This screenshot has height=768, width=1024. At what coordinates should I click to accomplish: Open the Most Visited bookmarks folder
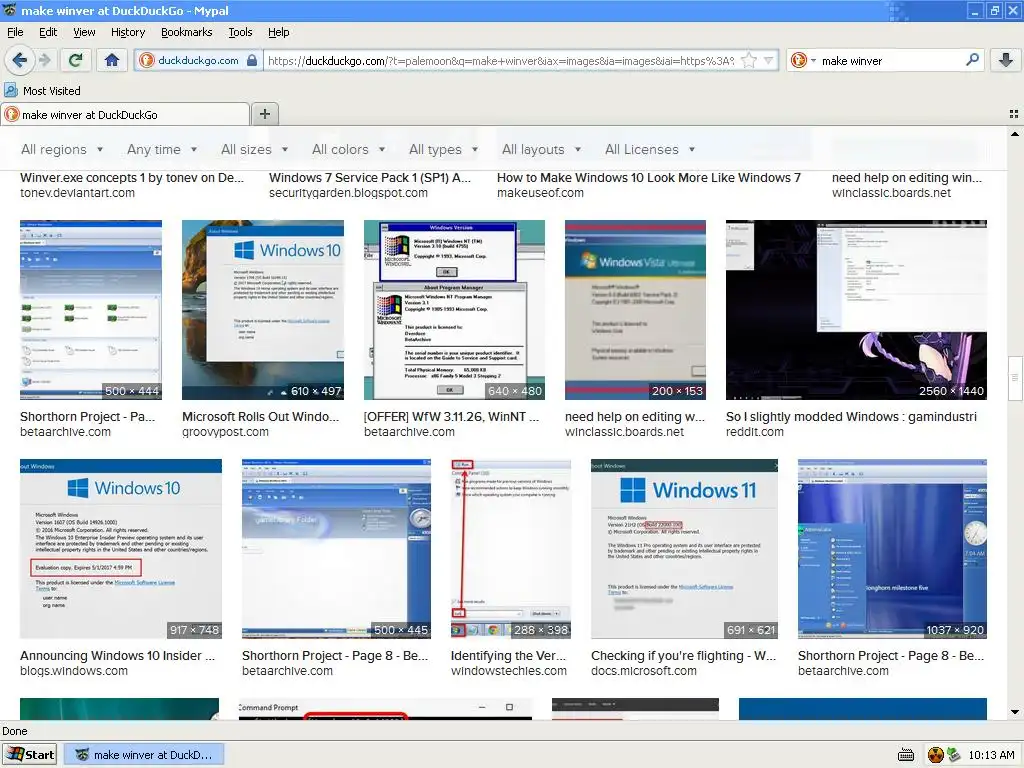tap(42, 91)
